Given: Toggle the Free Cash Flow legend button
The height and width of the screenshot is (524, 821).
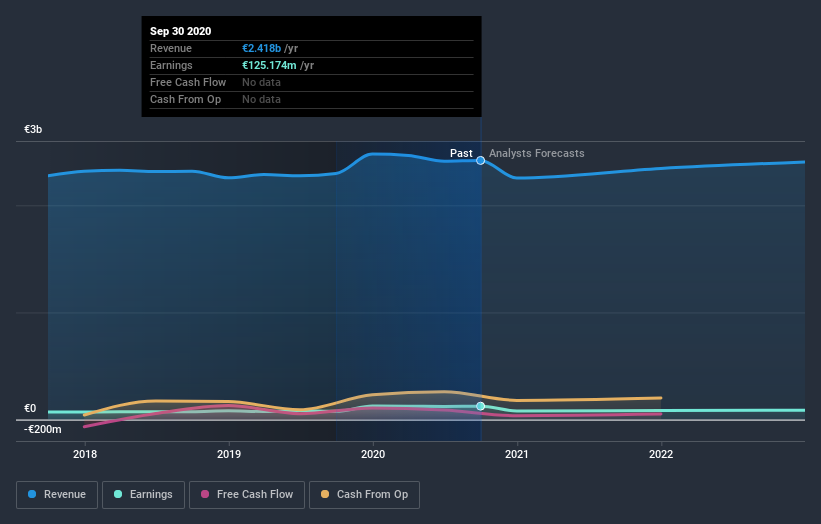Looking at the screenshot, I should 247,495.
